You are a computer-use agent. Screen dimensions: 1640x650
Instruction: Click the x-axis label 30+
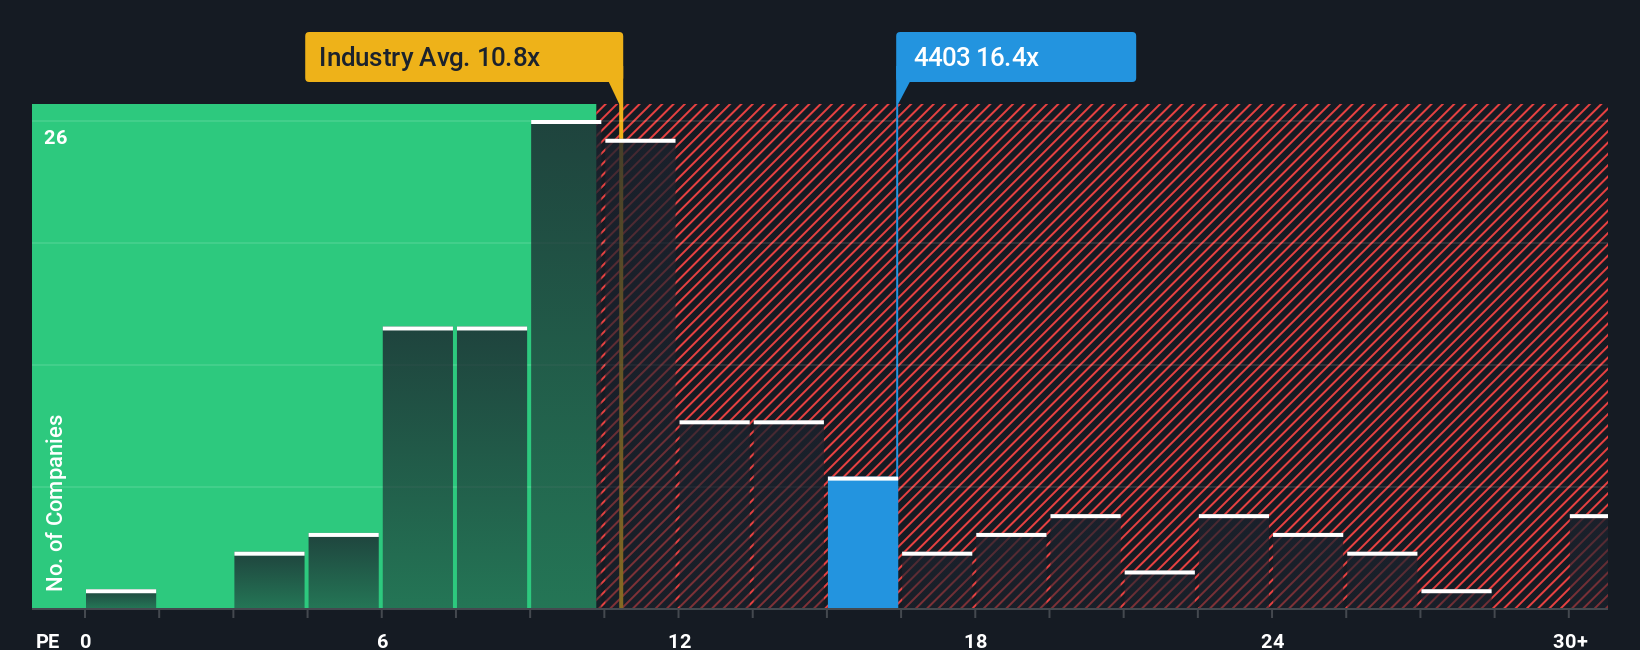(1570, 640)
